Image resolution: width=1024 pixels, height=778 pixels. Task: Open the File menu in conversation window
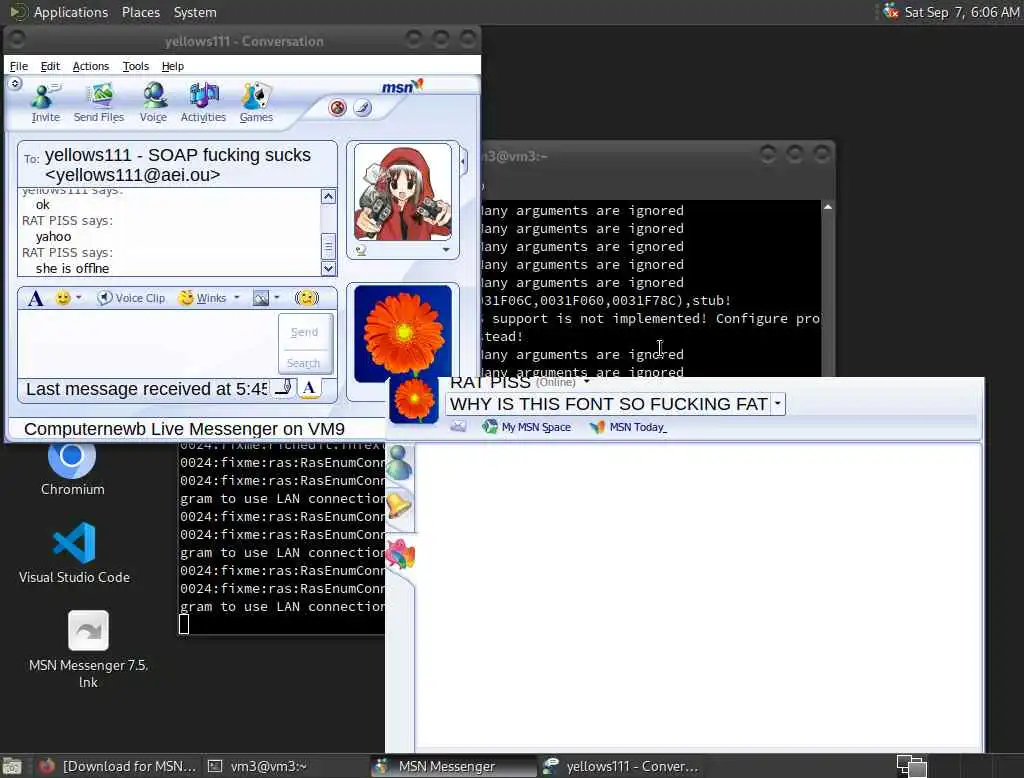click(18, 66)
